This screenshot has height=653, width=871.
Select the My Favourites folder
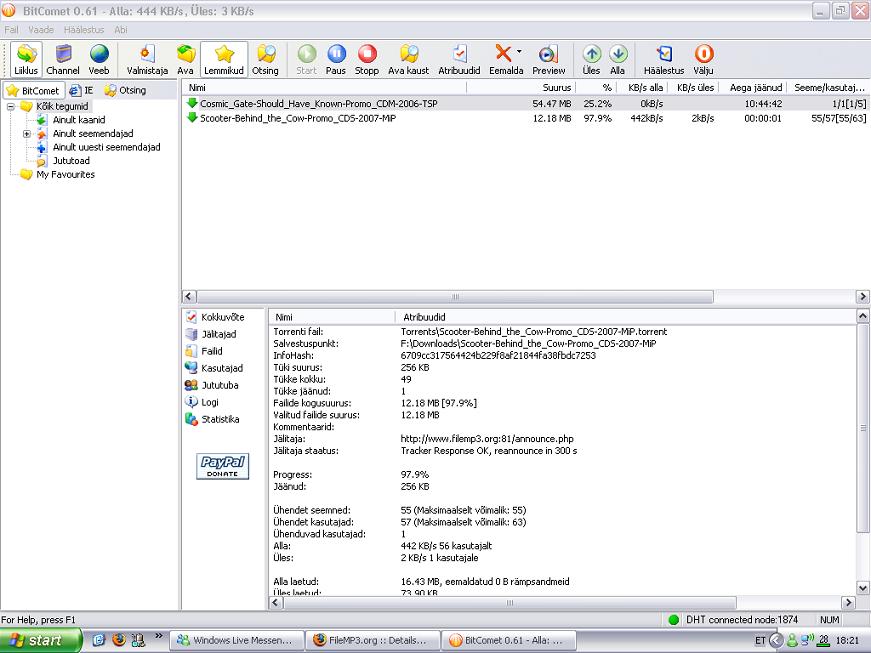[x=65, y=174]
